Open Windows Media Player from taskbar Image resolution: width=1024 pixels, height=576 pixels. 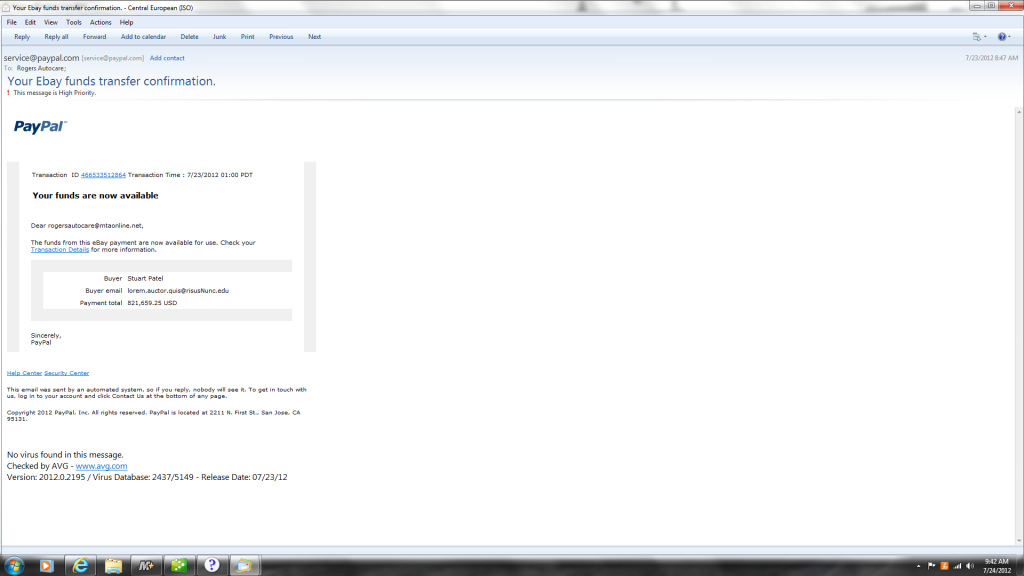tap(46, 566)
